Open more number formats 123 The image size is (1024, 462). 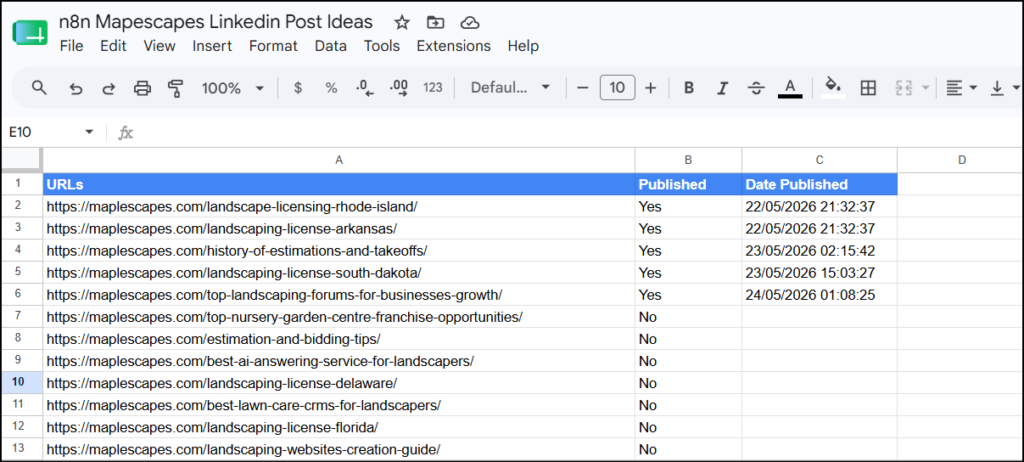click(433, 88)
